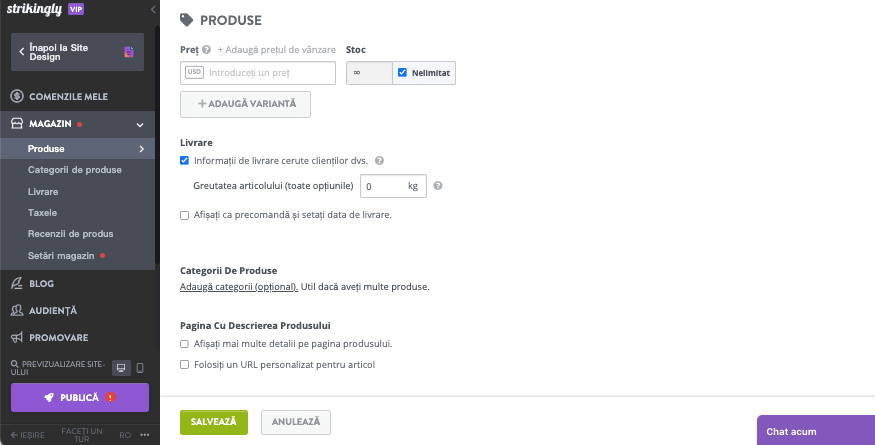The image size is (875, 445).
Task: Open the three-dots more options menu
Action: pyautogui.click(x=144, y=435)
